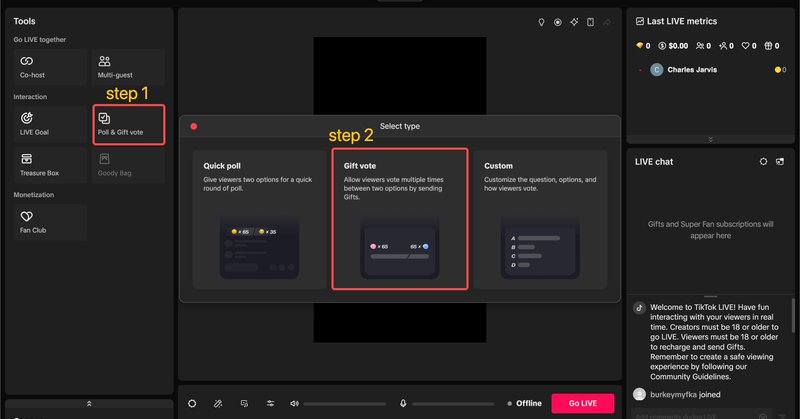Click the viewers count metric icon
Screen dimensions: 800x419
click(699, 45)
